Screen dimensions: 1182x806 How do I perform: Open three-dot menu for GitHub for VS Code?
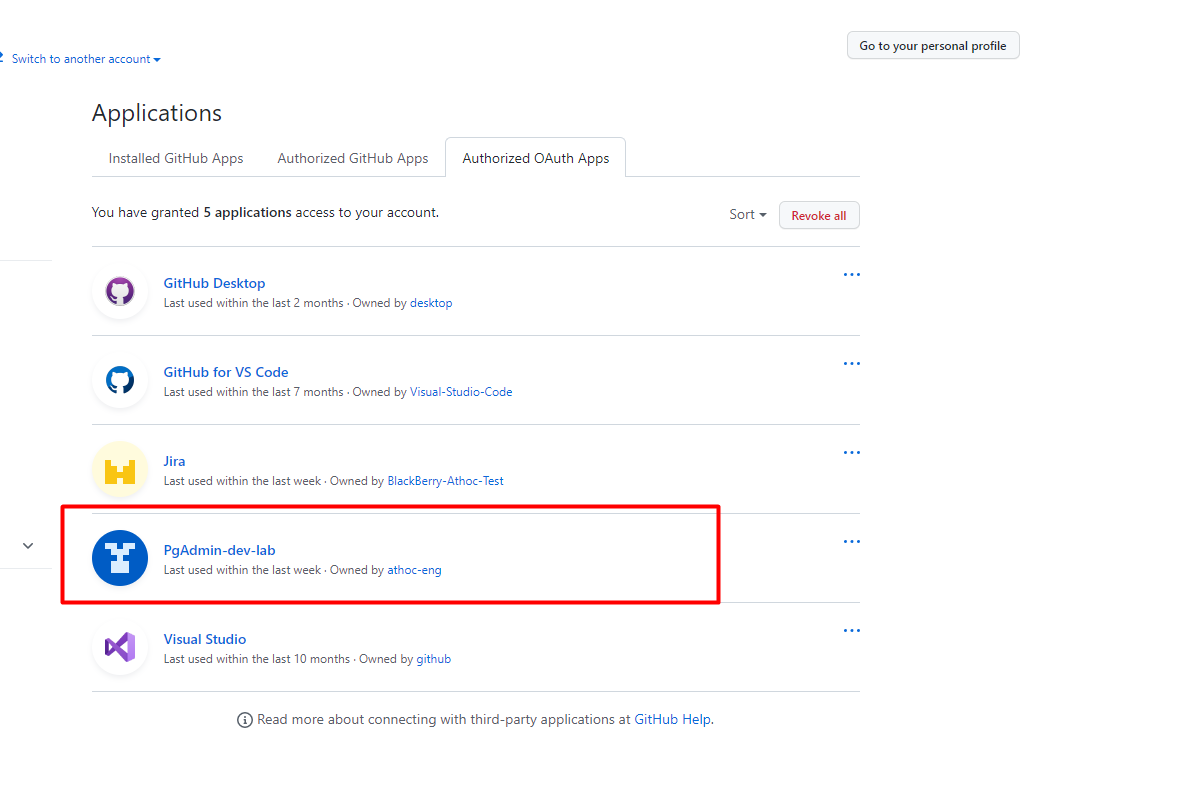851,364
